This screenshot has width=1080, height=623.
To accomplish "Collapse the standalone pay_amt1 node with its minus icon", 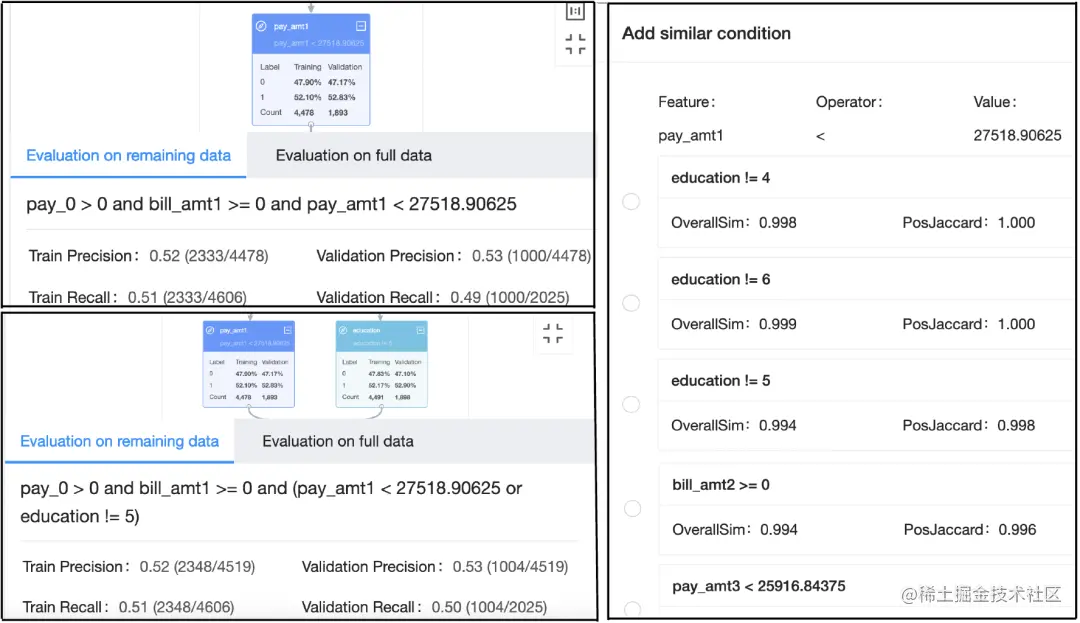I will (x=361, y=26).
